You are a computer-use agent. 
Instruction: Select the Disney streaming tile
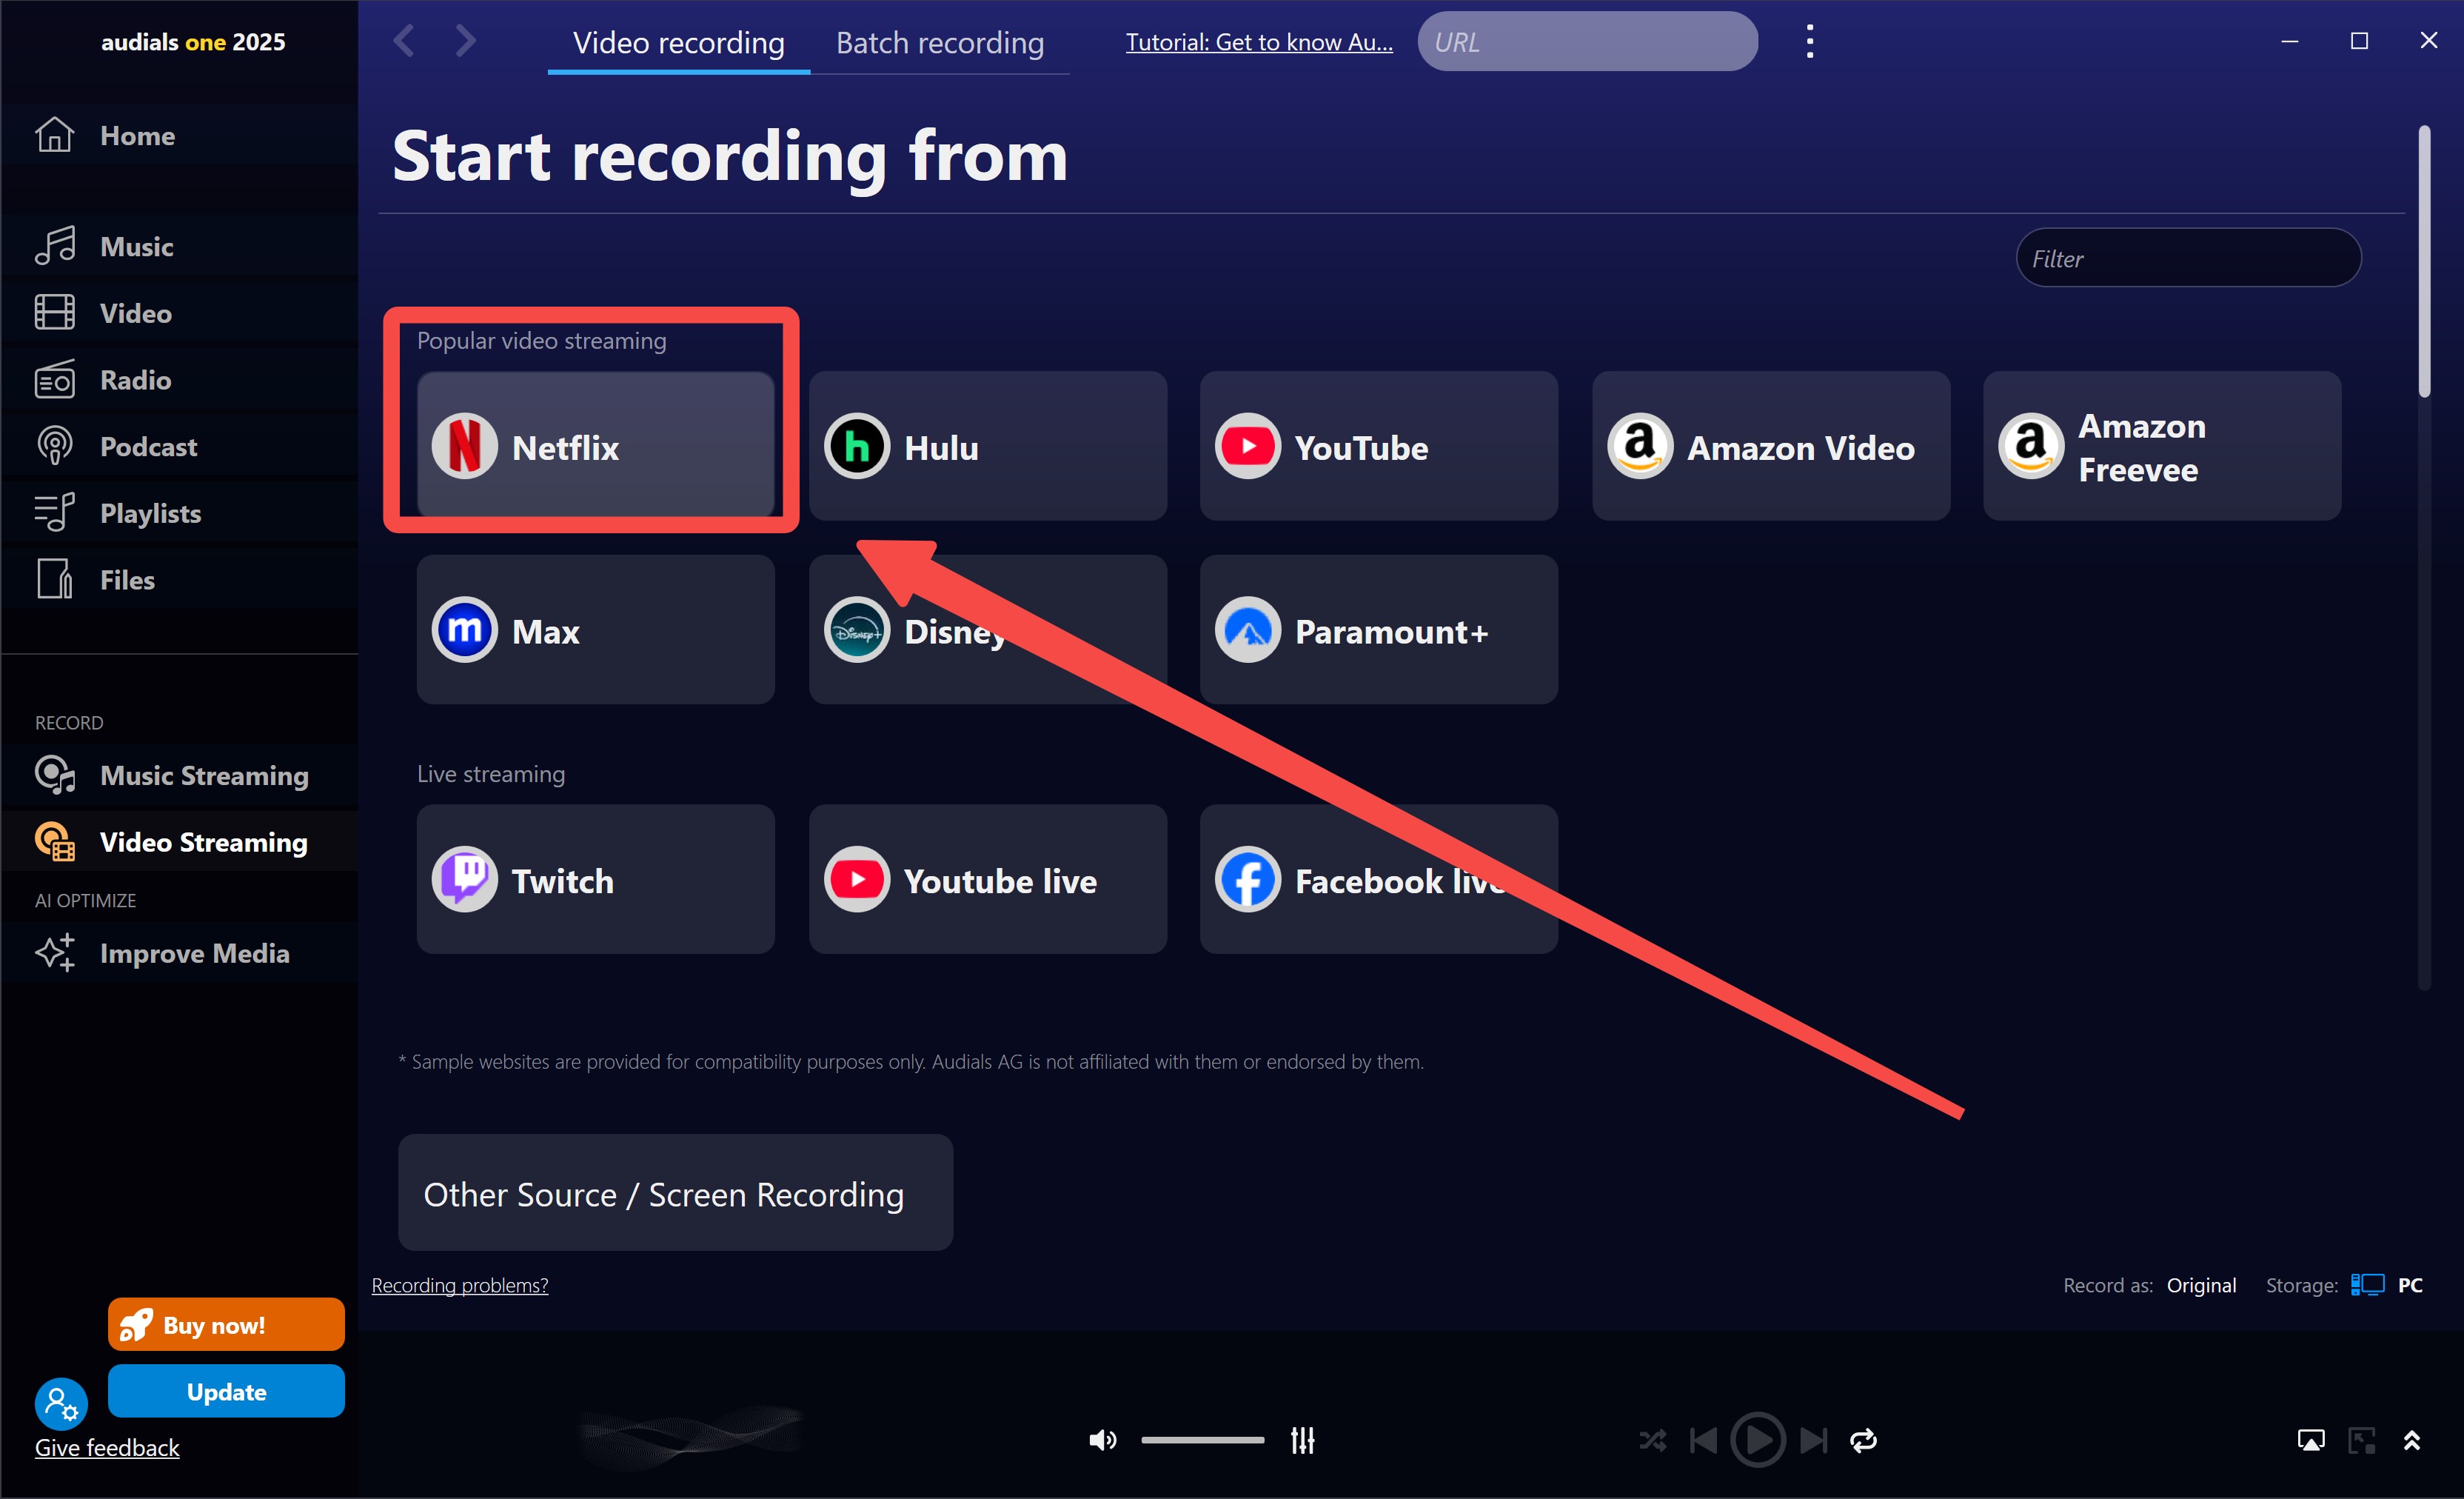[987, 630]
